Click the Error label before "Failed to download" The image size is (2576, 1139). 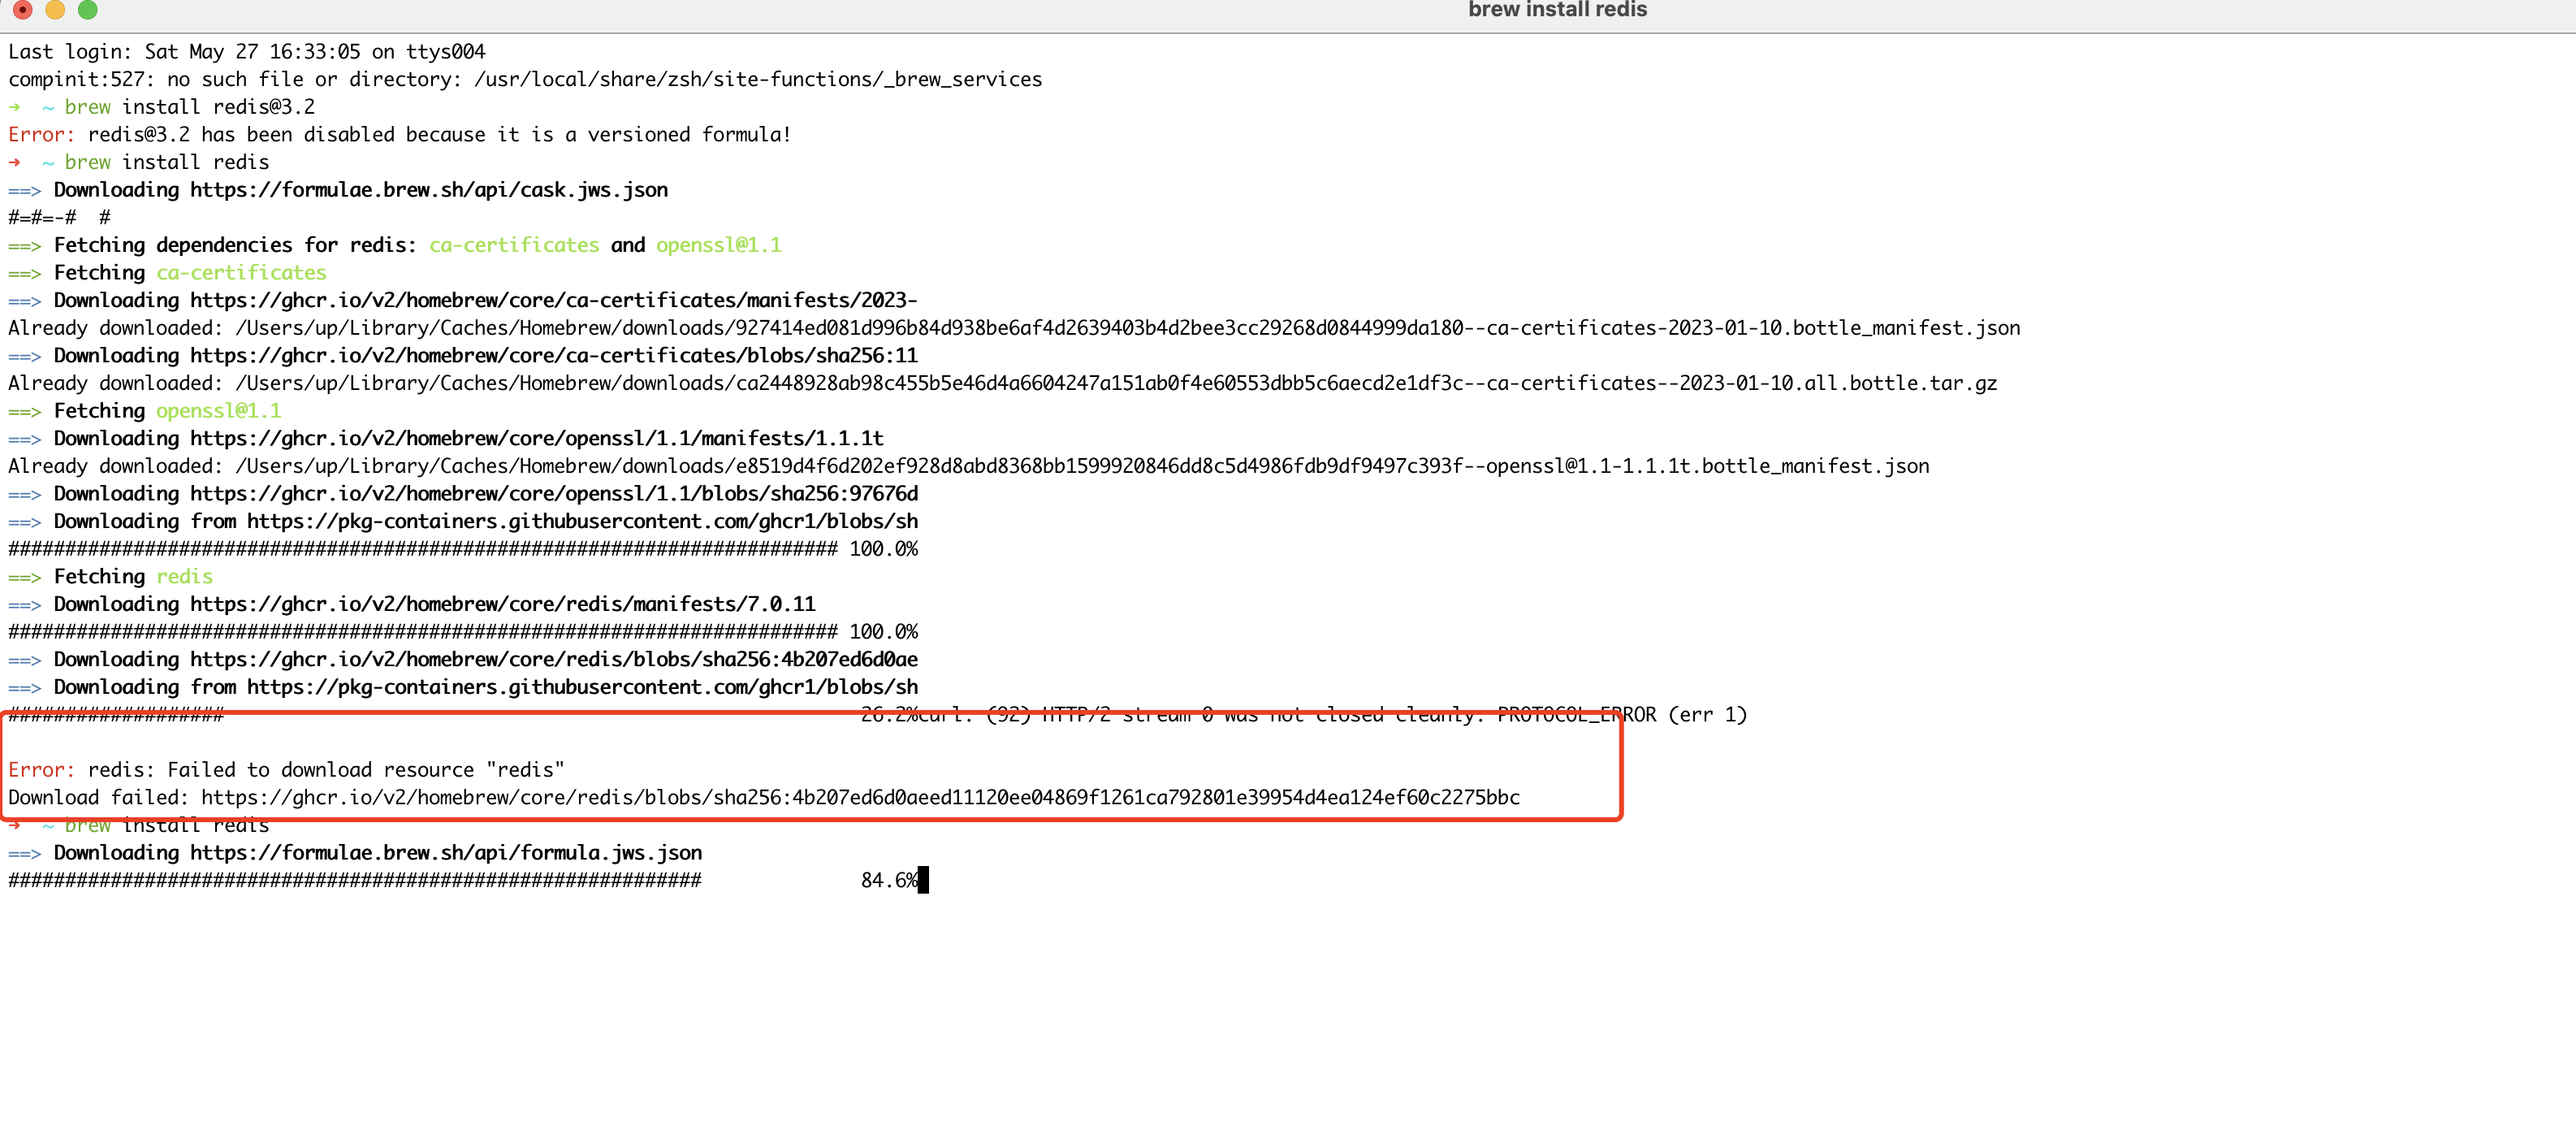click(40, 770)
